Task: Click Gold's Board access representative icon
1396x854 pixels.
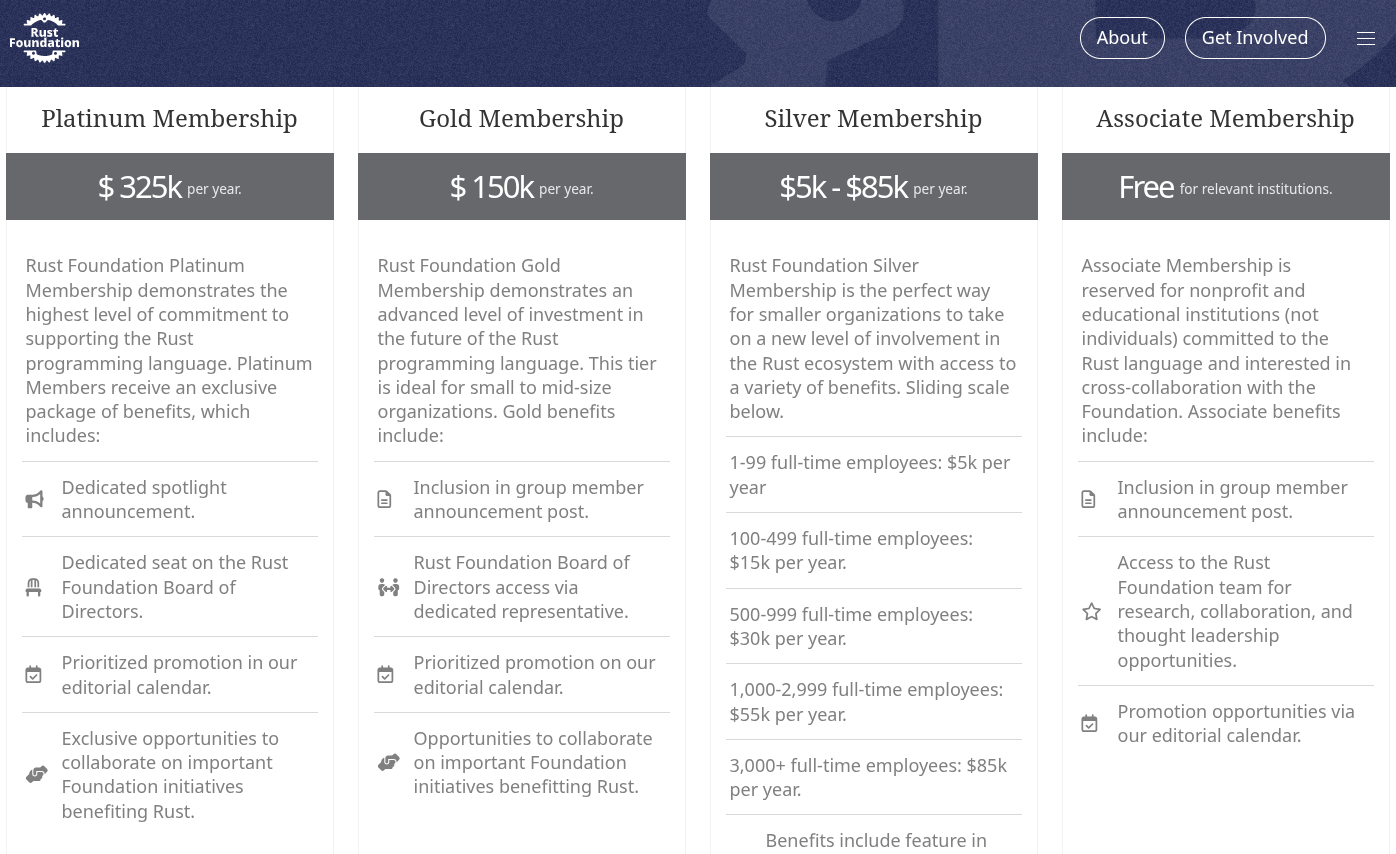Action: 388,587
